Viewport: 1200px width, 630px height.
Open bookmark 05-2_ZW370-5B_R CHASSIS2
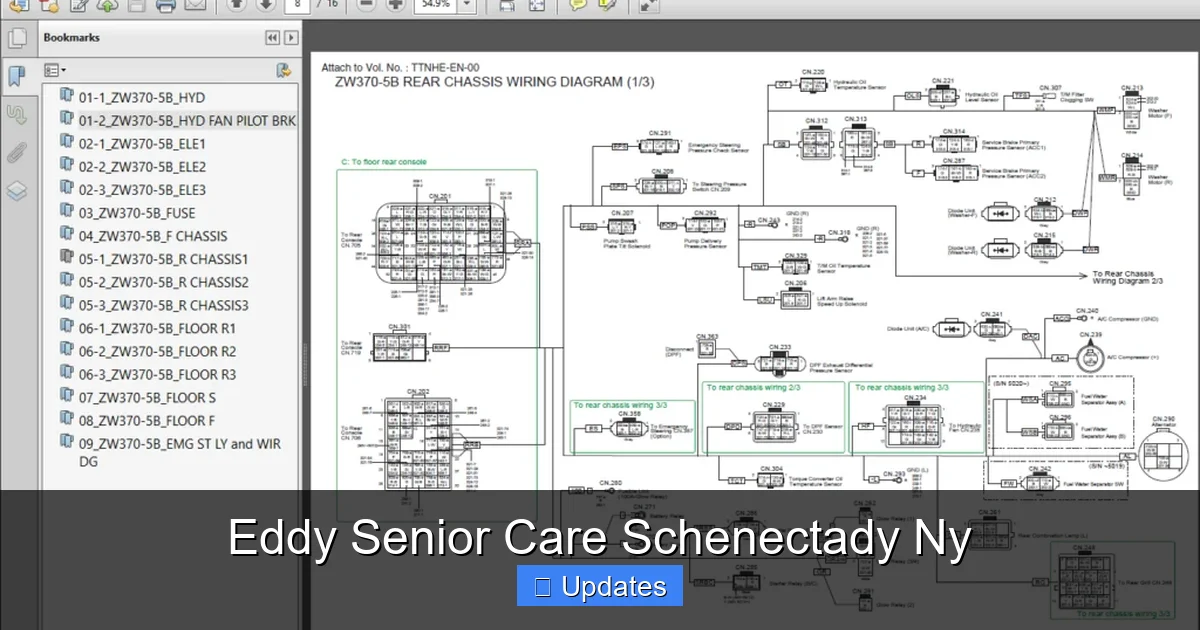[164, 282]
